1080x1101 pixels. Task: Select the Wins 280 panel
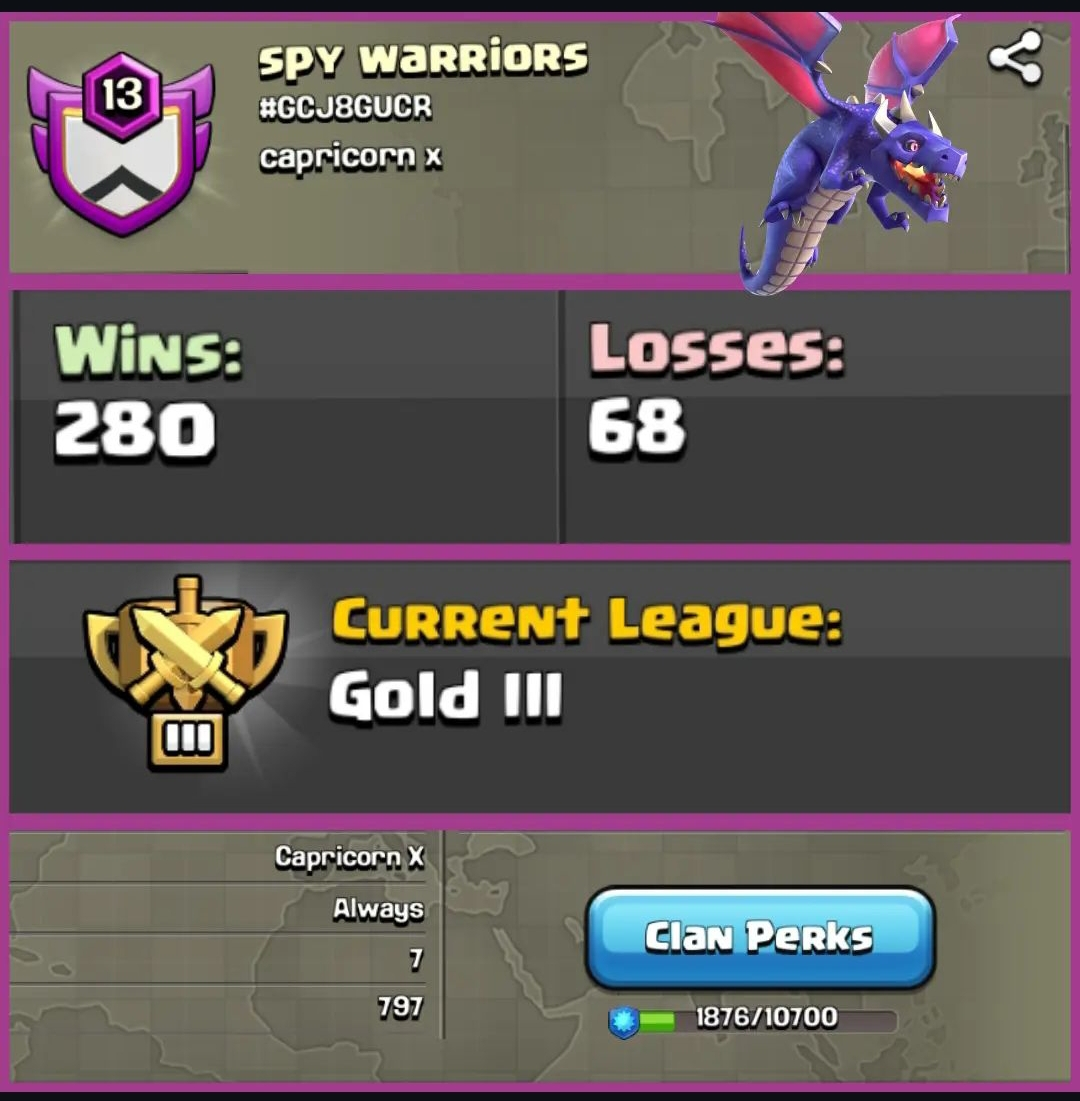285,416
